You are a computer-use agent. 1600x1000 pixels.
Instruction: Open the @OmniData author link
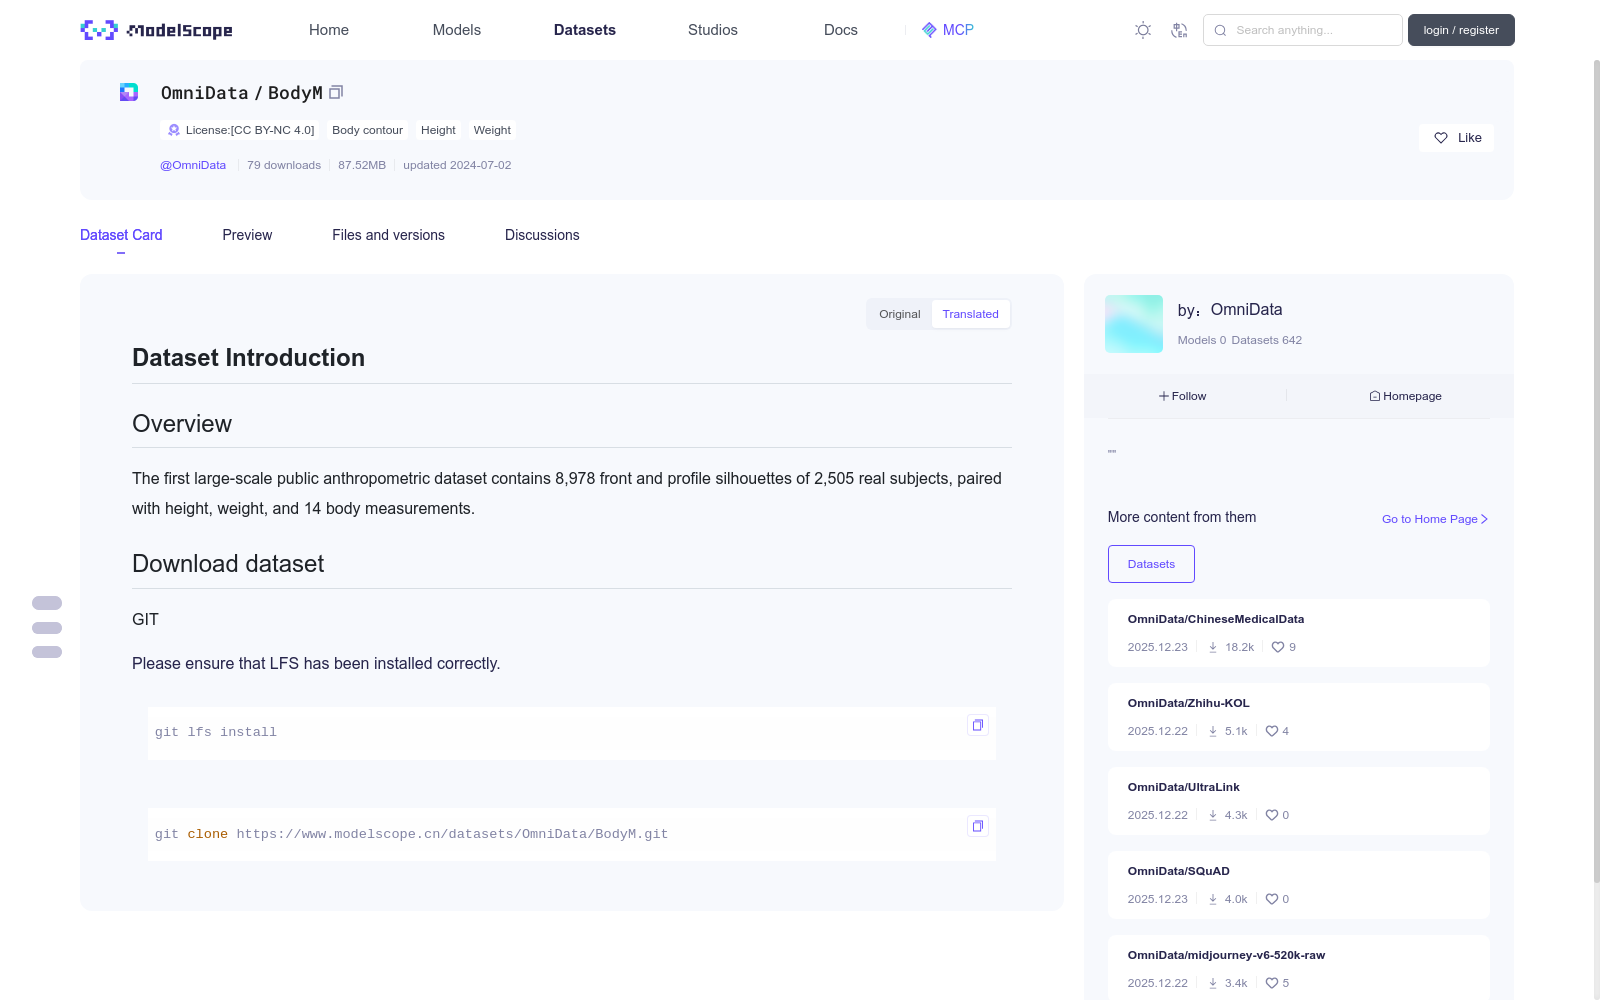tap(193, 165)
